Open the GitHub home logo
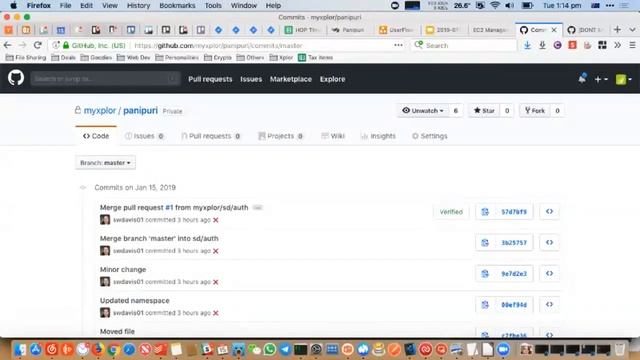640x360 pixels. tap(16, 78)
